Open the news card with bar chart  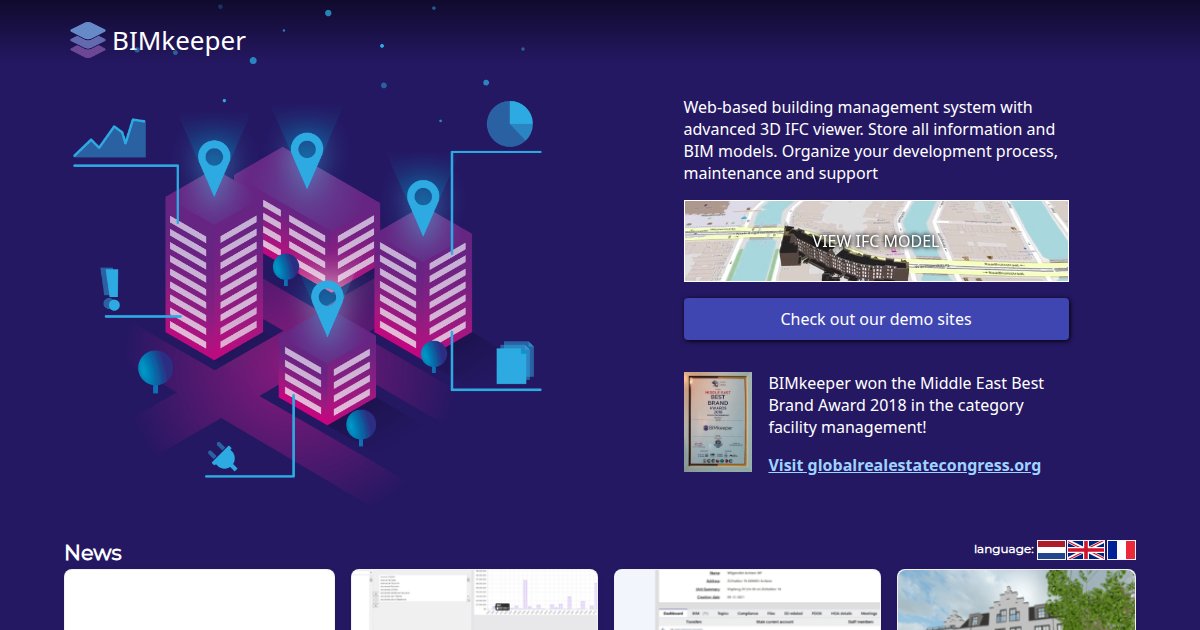click(x=474, y=599)
